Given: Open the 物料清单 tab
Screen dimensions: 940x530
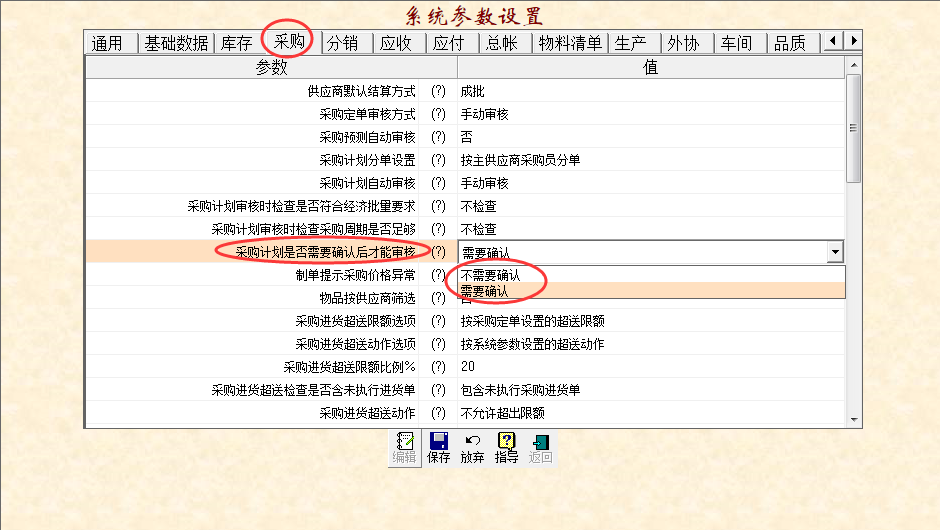Looking at the screenshot, I should (x=570, y=43).
